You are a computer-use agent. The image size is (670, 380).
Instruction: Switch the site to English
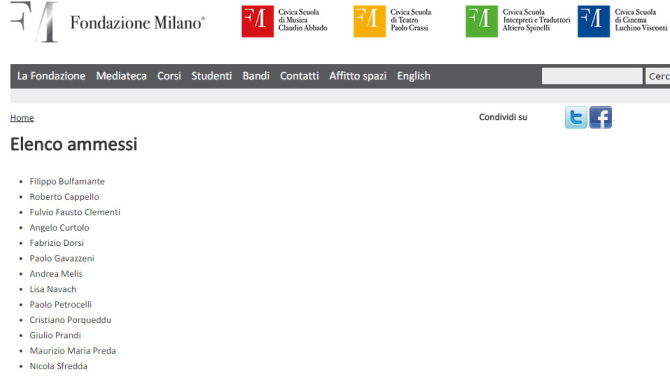click(414, 76)
